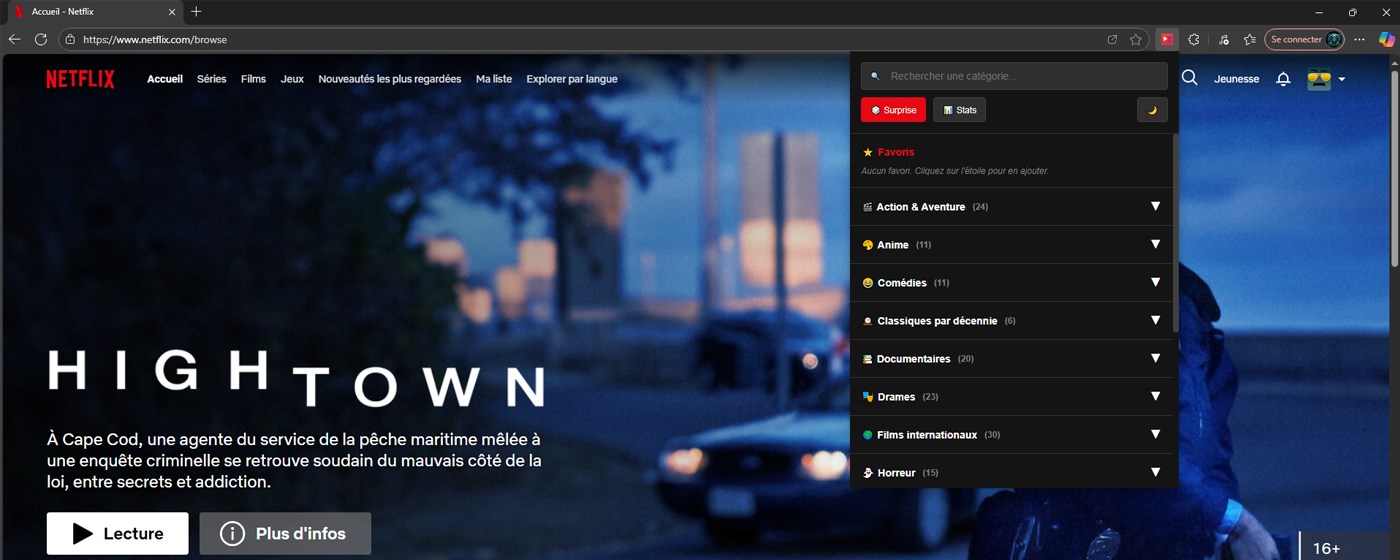
Task: Click the Drames masks icon
Action: (868, 397)
